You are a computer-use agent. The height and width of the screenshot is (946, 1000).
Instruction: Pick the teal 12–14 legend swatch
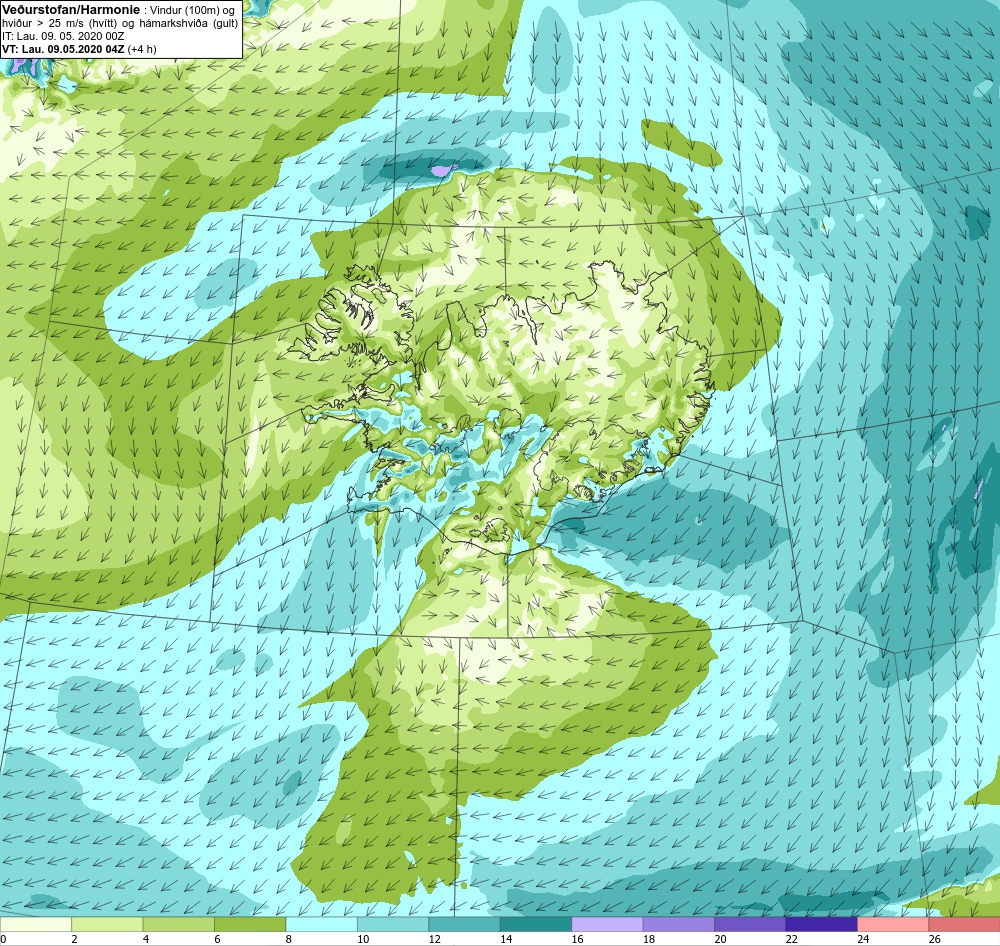tap(464, 925)
